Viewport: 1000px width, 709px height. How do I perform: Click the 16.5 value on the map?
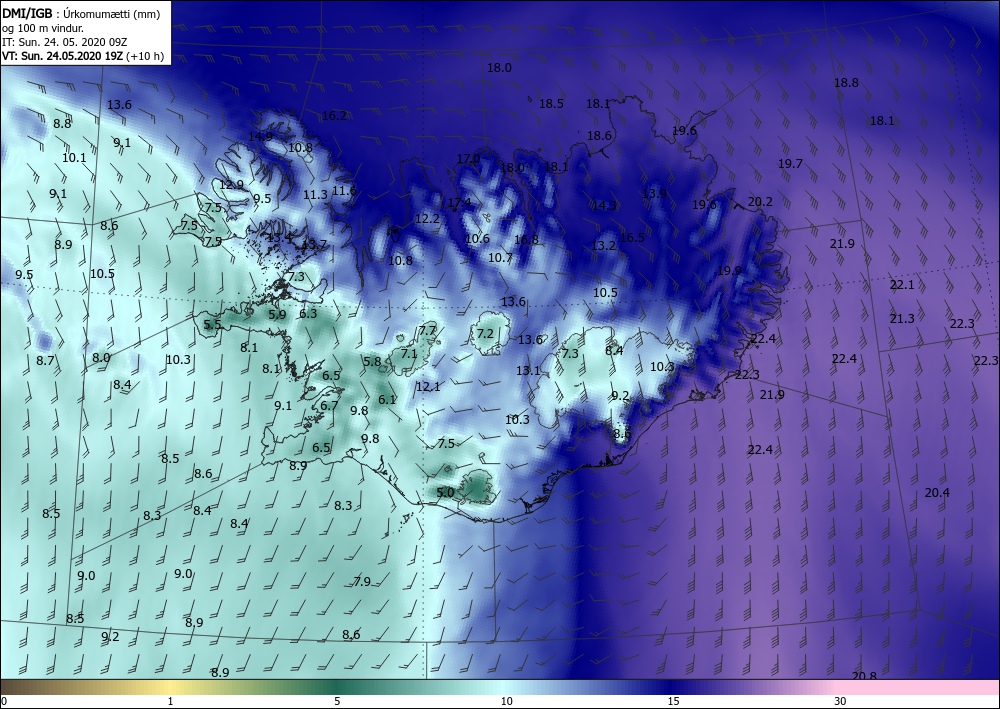632,237
